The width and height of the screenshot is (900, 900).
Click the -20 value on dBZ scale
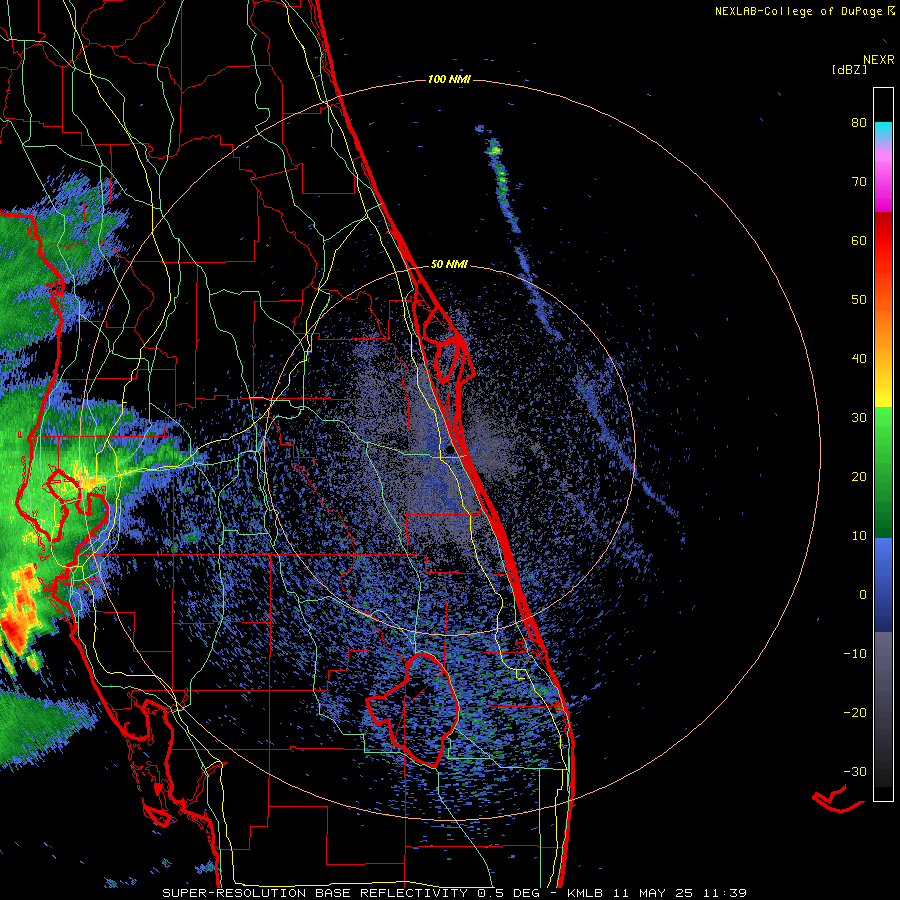pos(855,713)
